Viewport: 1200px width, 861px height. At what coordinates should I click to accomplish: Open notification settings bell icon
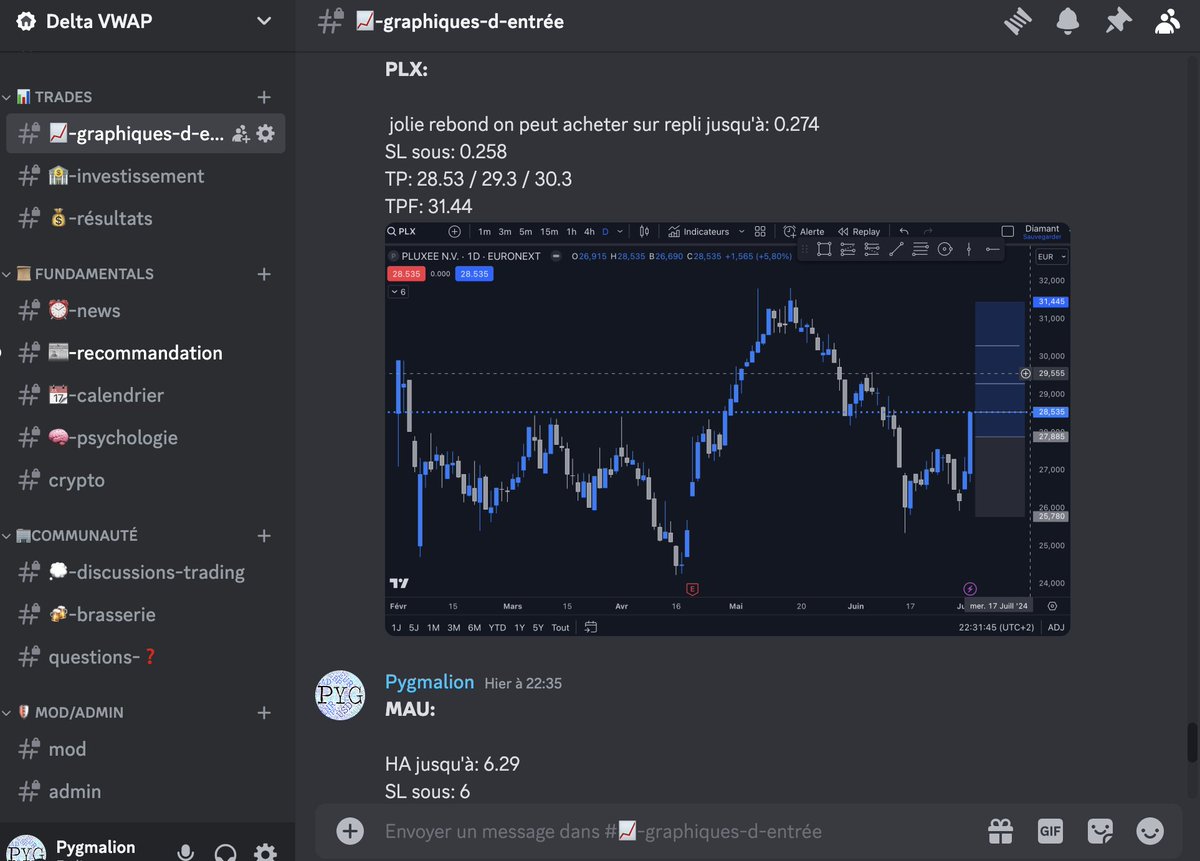pyautogui.click(x=1068, y=22)
